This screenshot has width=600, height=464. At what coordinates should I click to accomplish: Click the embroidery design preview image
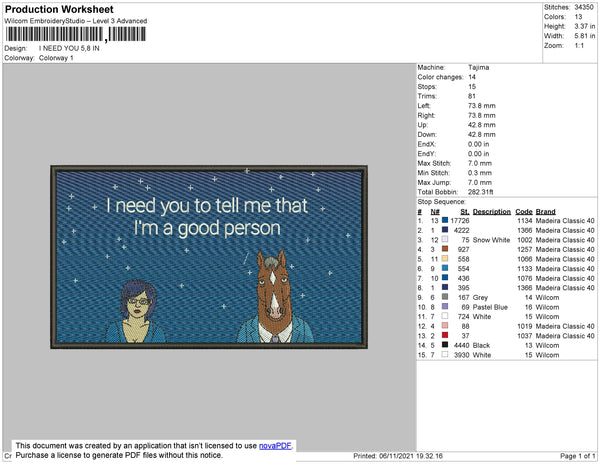coord(209,257)
